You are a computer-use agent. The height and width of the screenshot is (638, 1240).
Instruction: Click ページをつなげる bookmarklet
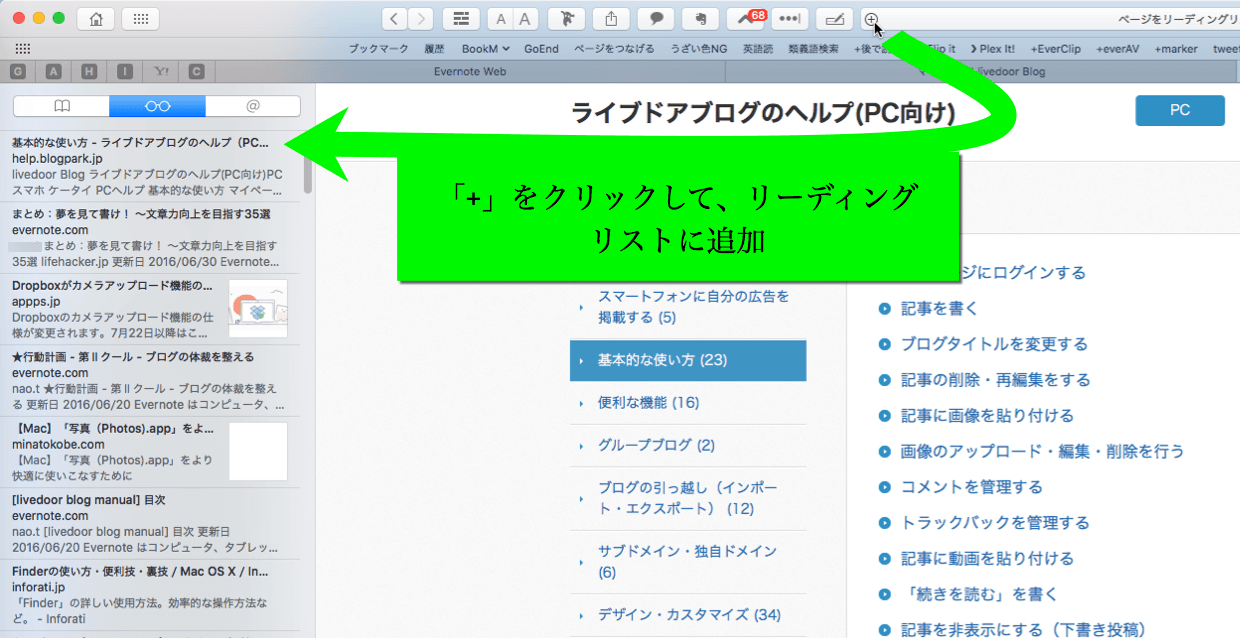click(614, 48)
